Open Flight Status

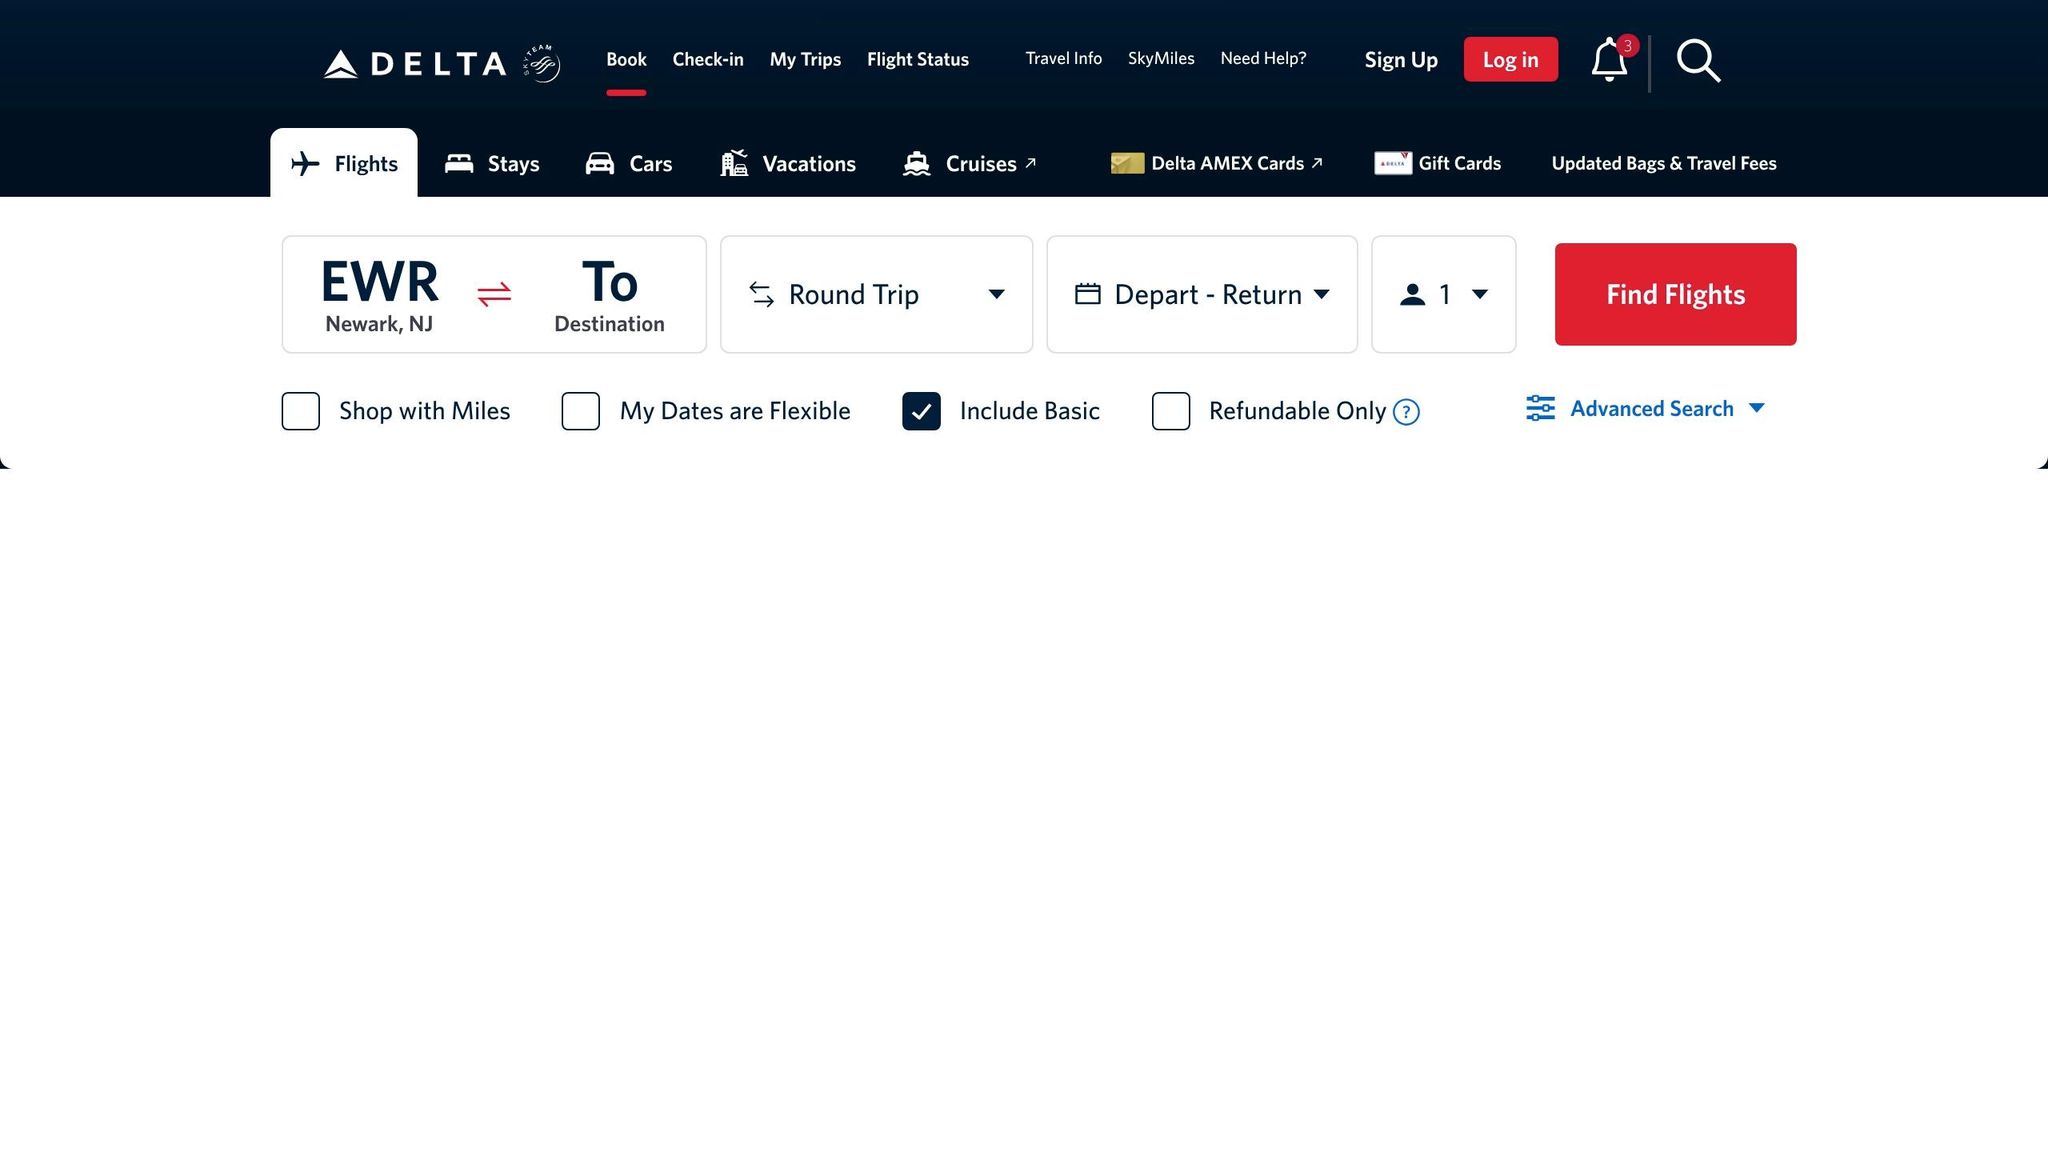pos(918,59)
